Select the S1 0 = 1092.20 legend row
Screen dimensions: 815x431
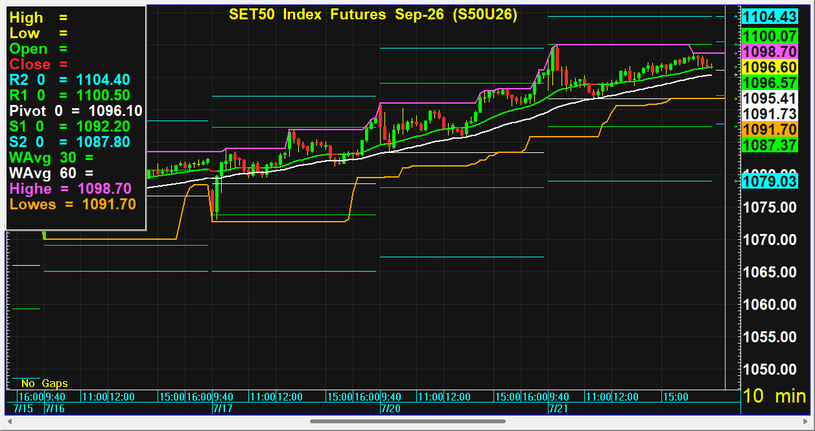(70, 126)
